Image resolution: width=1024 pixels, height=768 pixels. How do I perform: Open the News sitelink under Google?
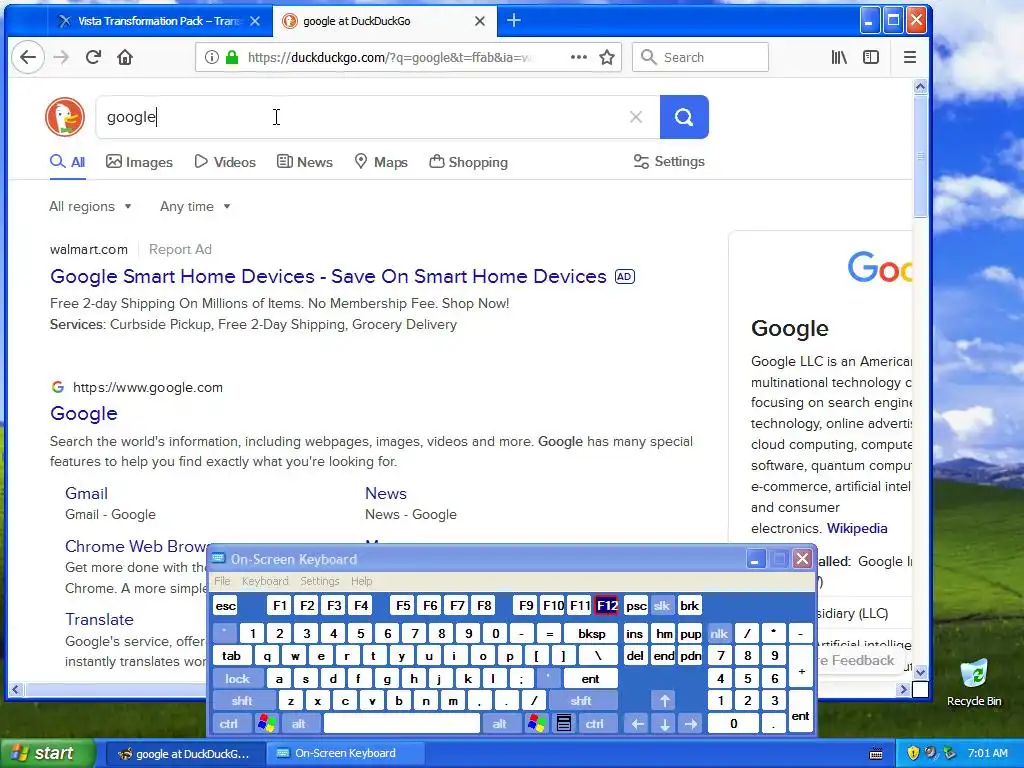(386, 494)
